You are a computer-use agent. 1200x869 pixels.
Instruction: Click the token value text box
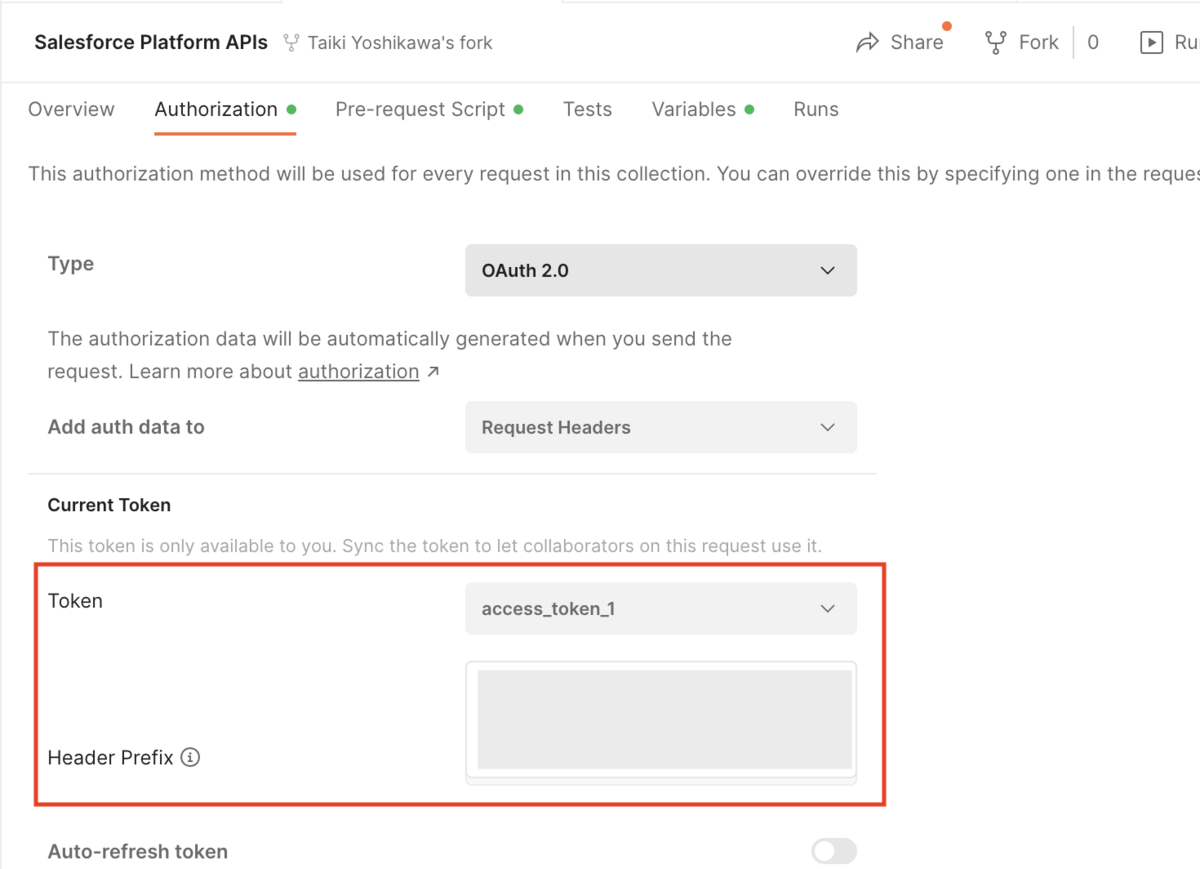(x=661, y=720)
